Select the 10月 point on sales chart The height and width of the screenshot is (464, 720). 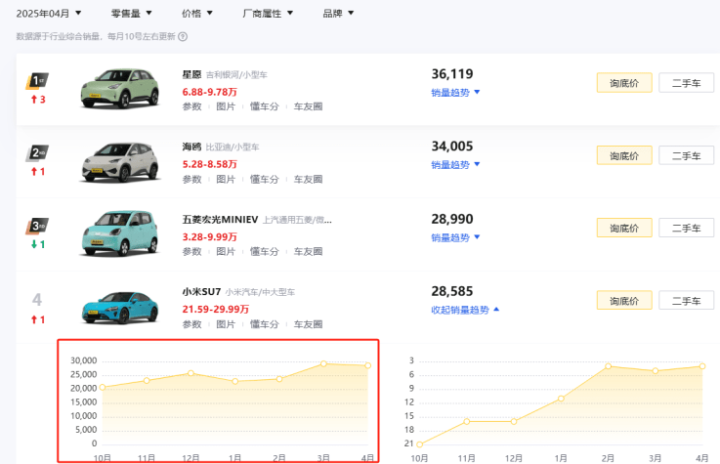tap(102, 387)
